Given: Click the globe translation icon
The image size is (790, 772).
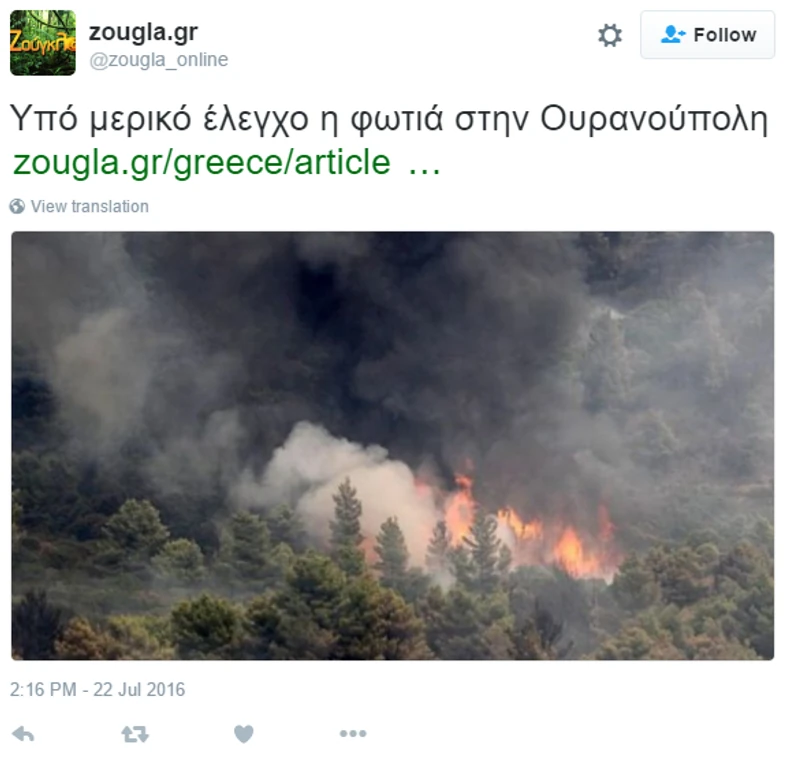Looking at the screenshot, I should [x=17, y=206].
